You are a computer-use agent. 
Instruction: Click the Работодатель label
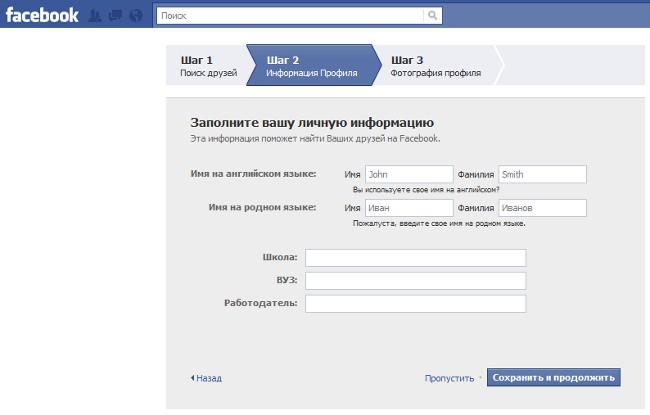pyautogui.click(x=261, y=303)
